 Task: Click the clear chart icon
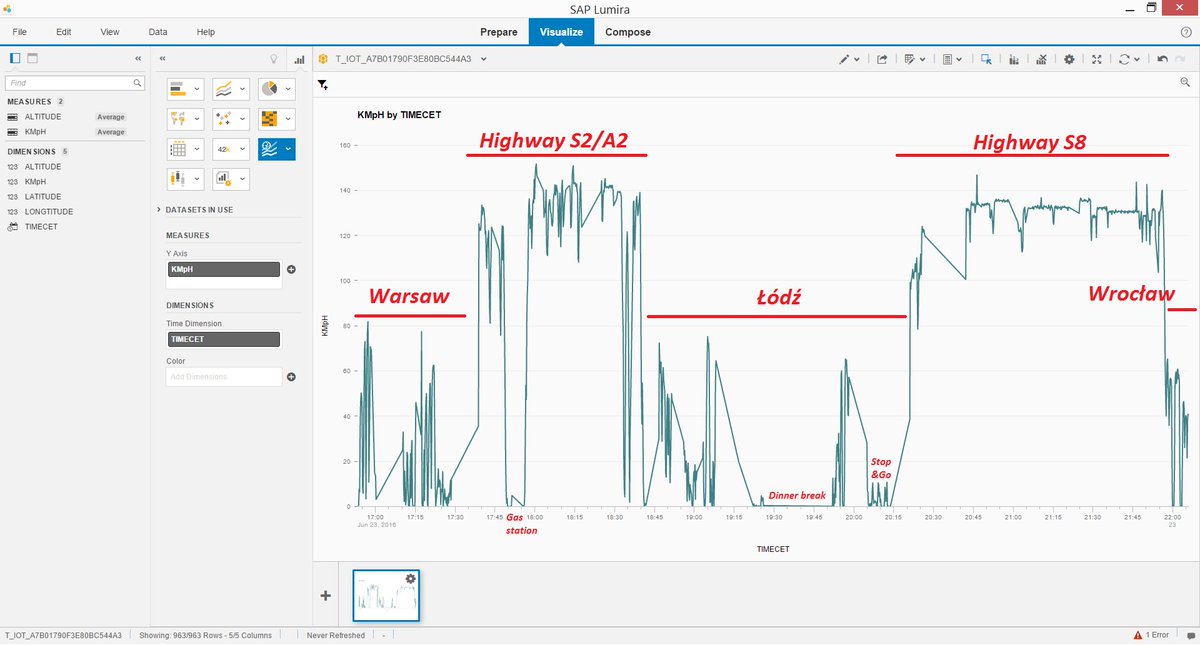(x=1041, y=59)
